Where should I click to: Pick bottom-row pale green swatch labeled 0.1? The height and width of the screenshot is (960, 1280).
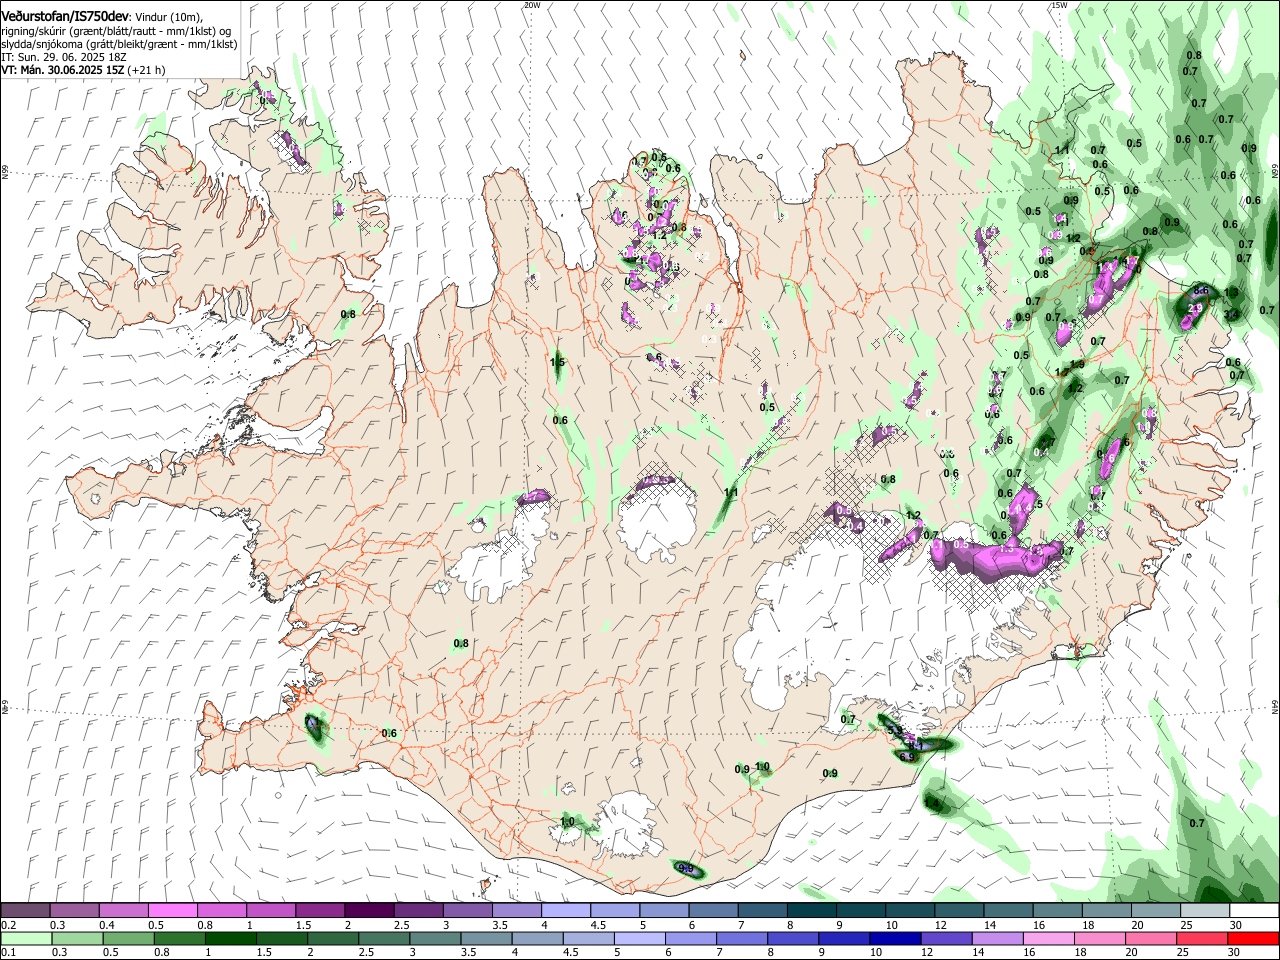pyautogui.click(x=25, y=939)
